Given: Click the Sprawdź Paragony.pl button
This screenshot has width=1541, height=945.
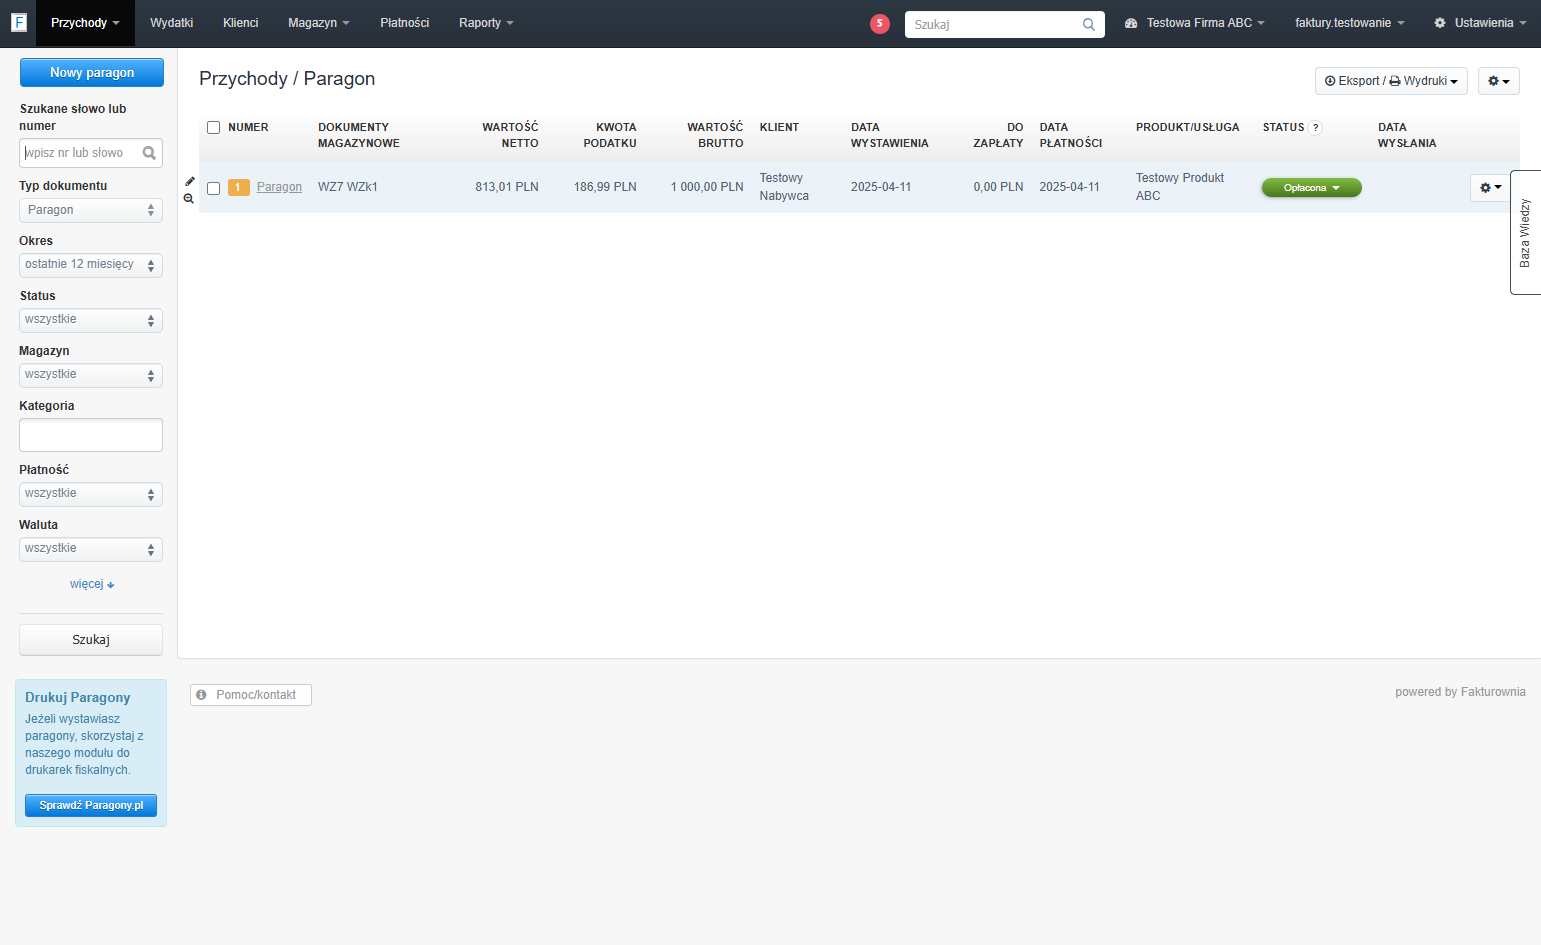Looking at the screenshot, I should pyautogui.click(x=91, y=805).
